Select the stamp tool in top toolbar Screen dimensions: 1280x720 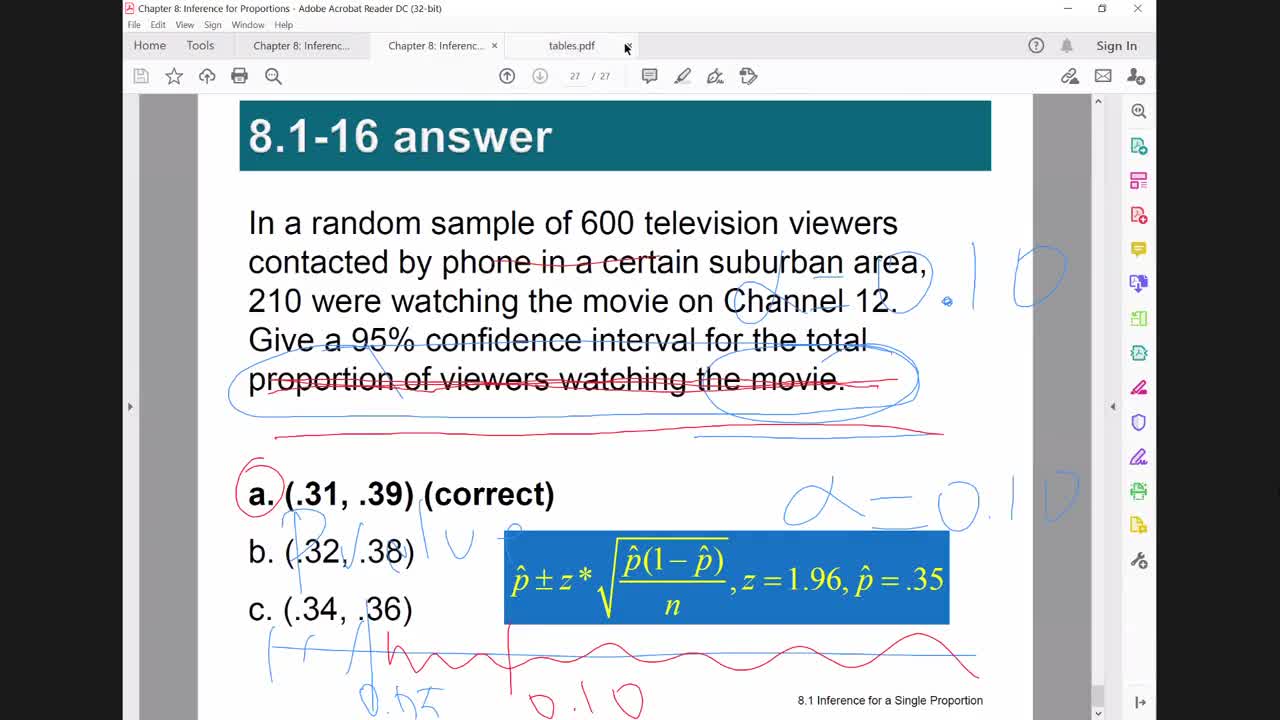748,76
